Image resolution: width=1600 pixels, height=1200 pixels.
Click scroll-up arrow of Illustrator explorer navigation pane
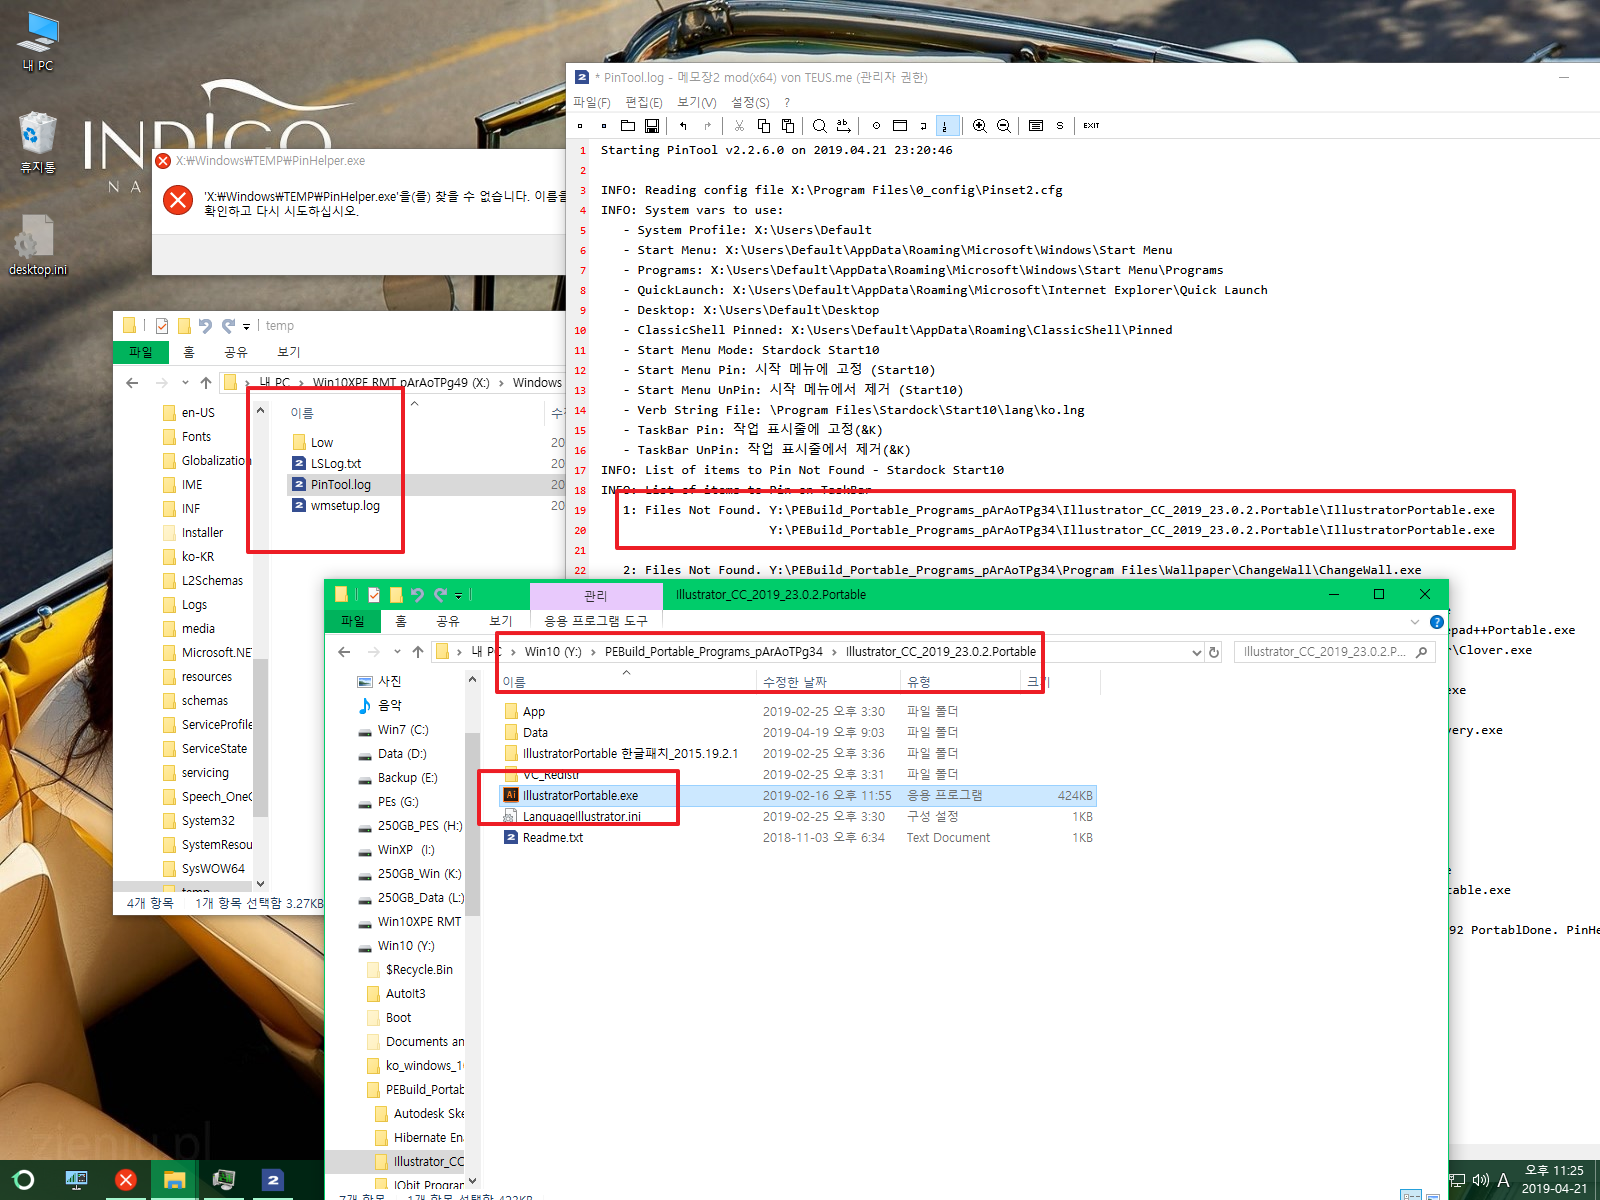tap(472, 680)
